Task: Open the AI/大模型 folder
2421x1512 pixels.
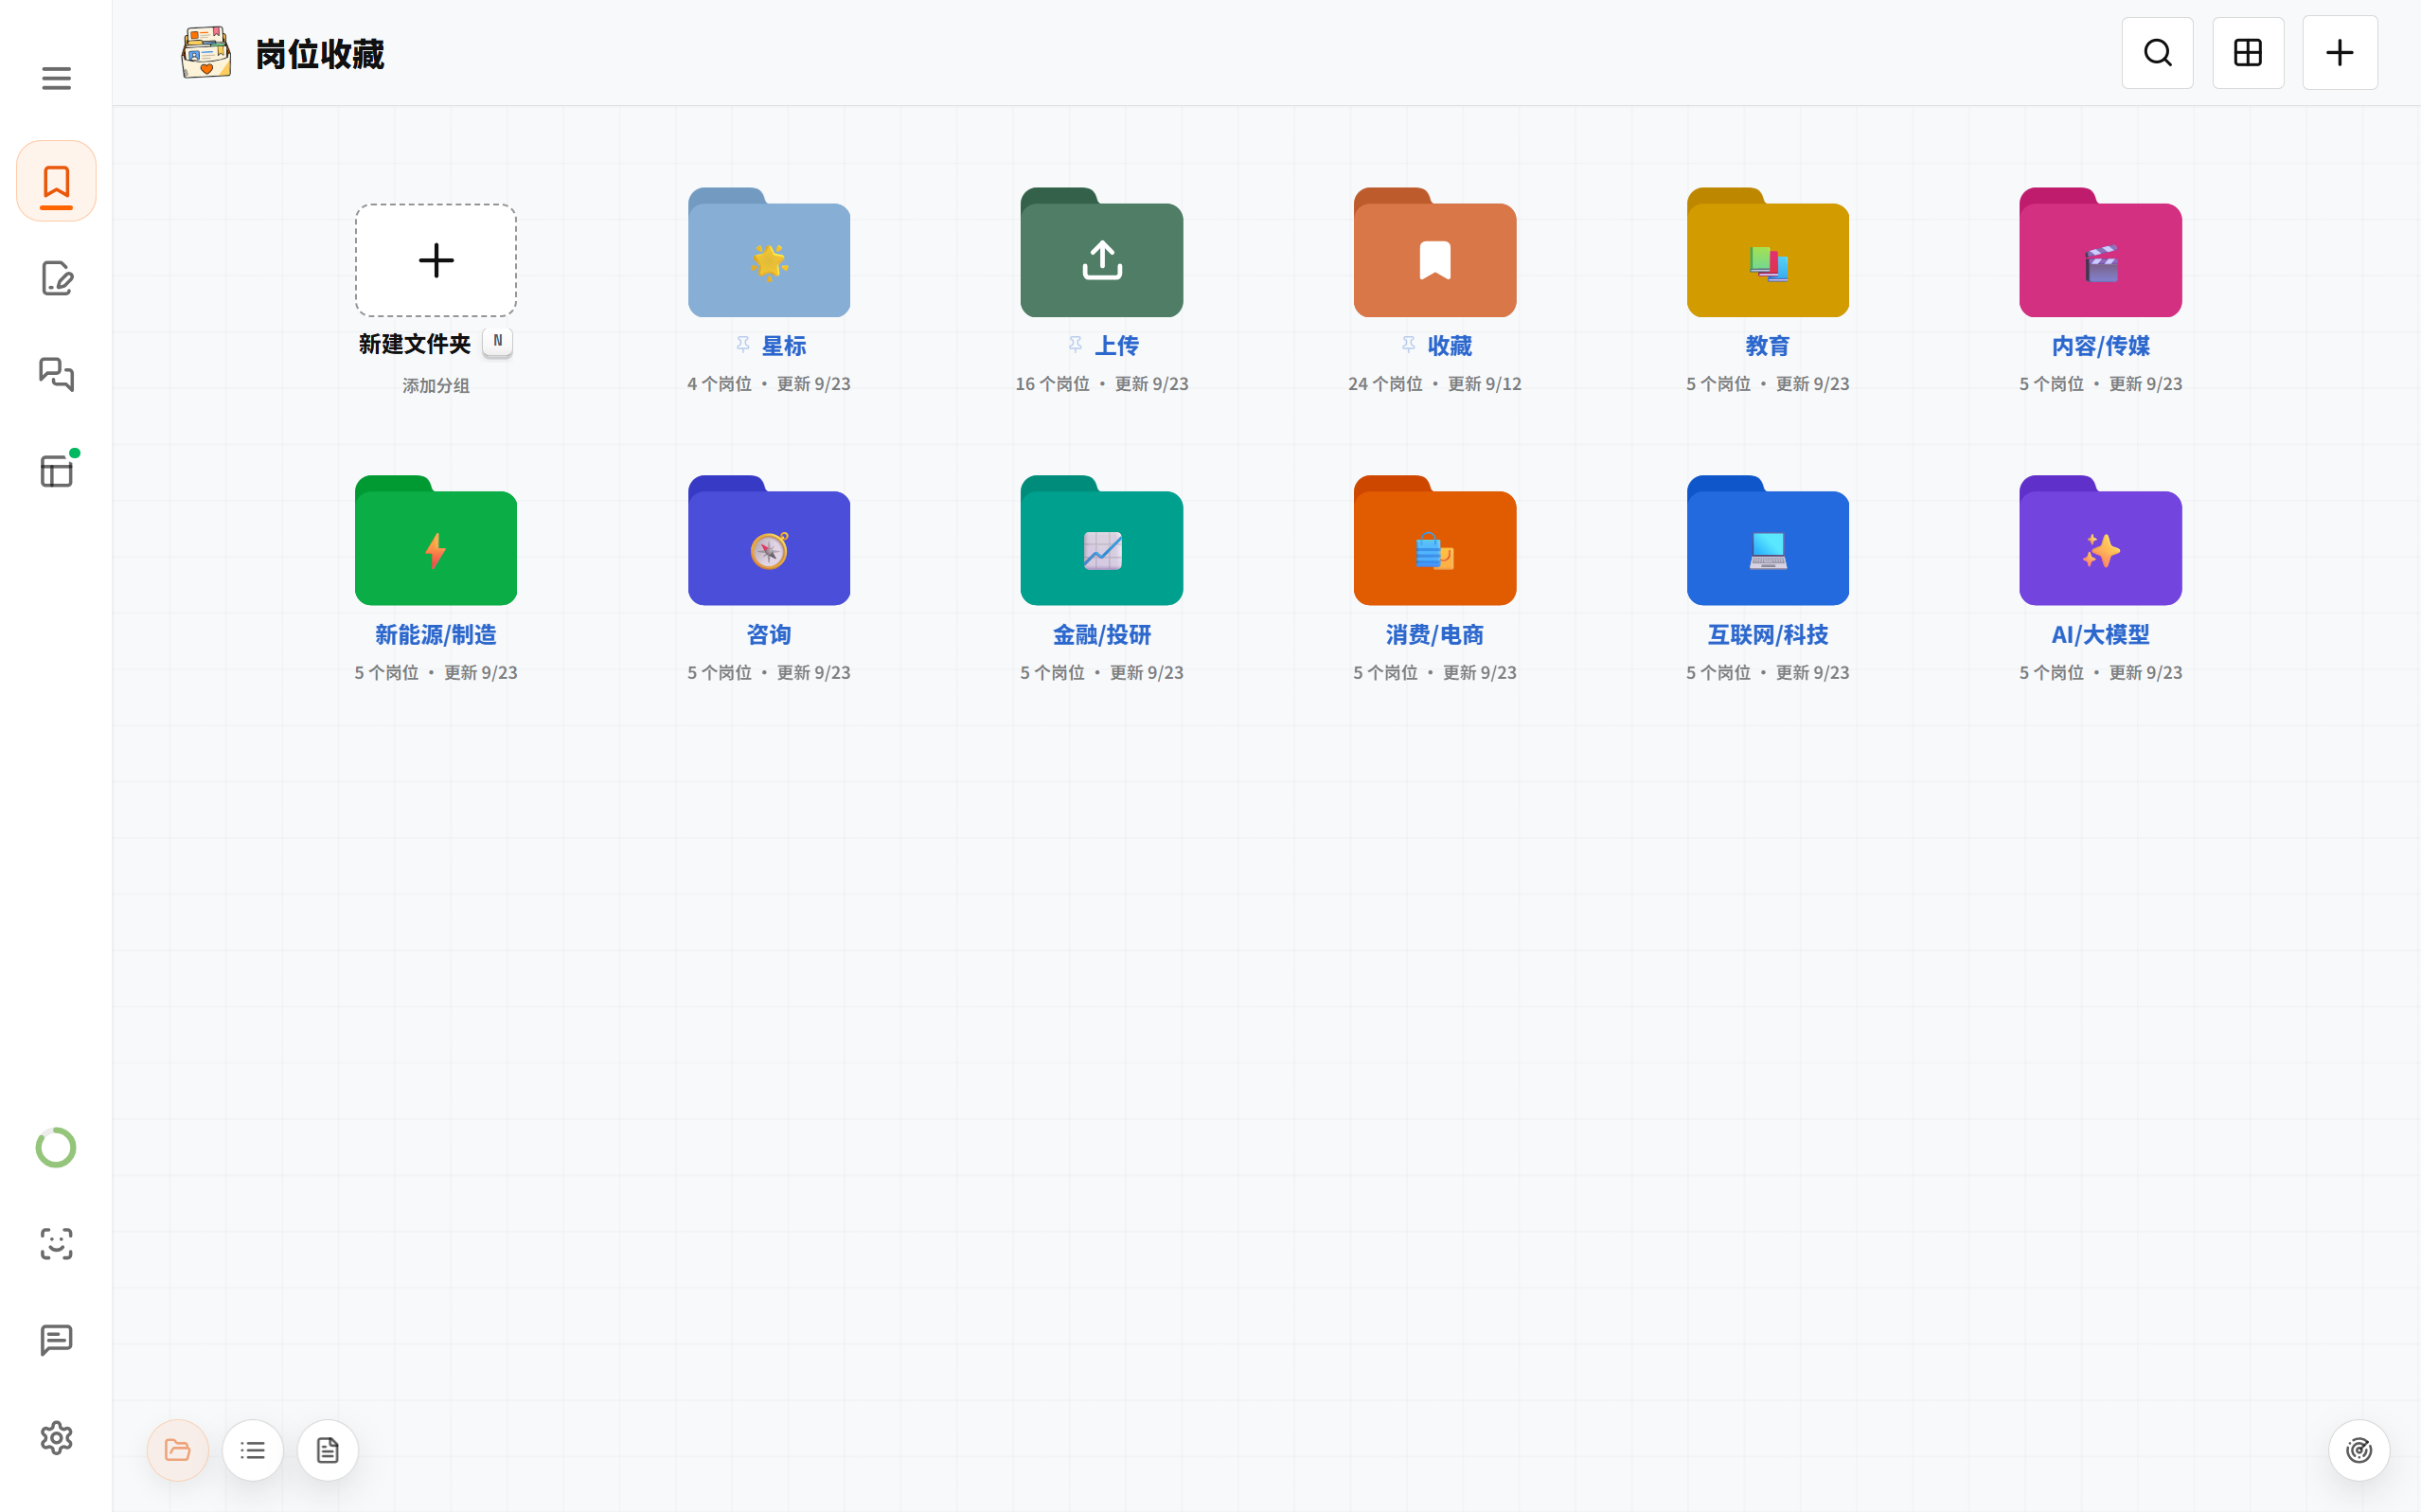Action: [x=2100, y=540]
